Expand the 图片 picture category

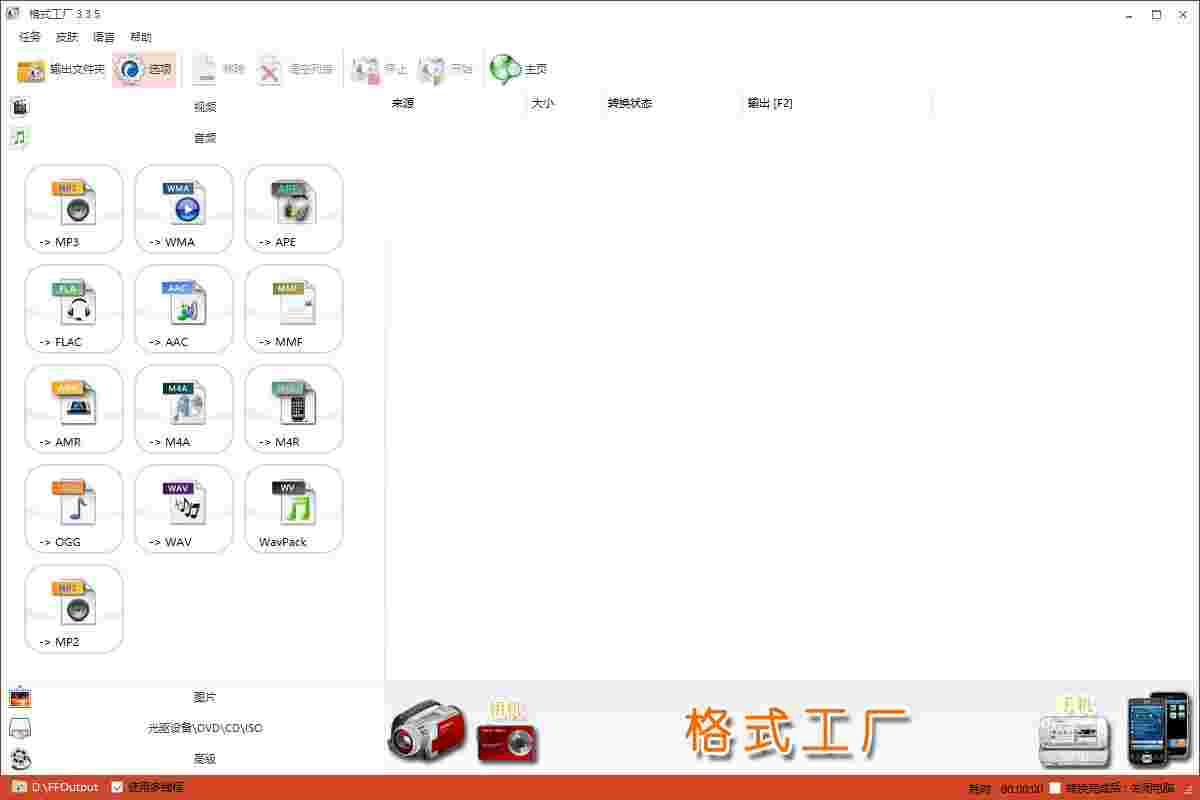(x=204, y=697)
